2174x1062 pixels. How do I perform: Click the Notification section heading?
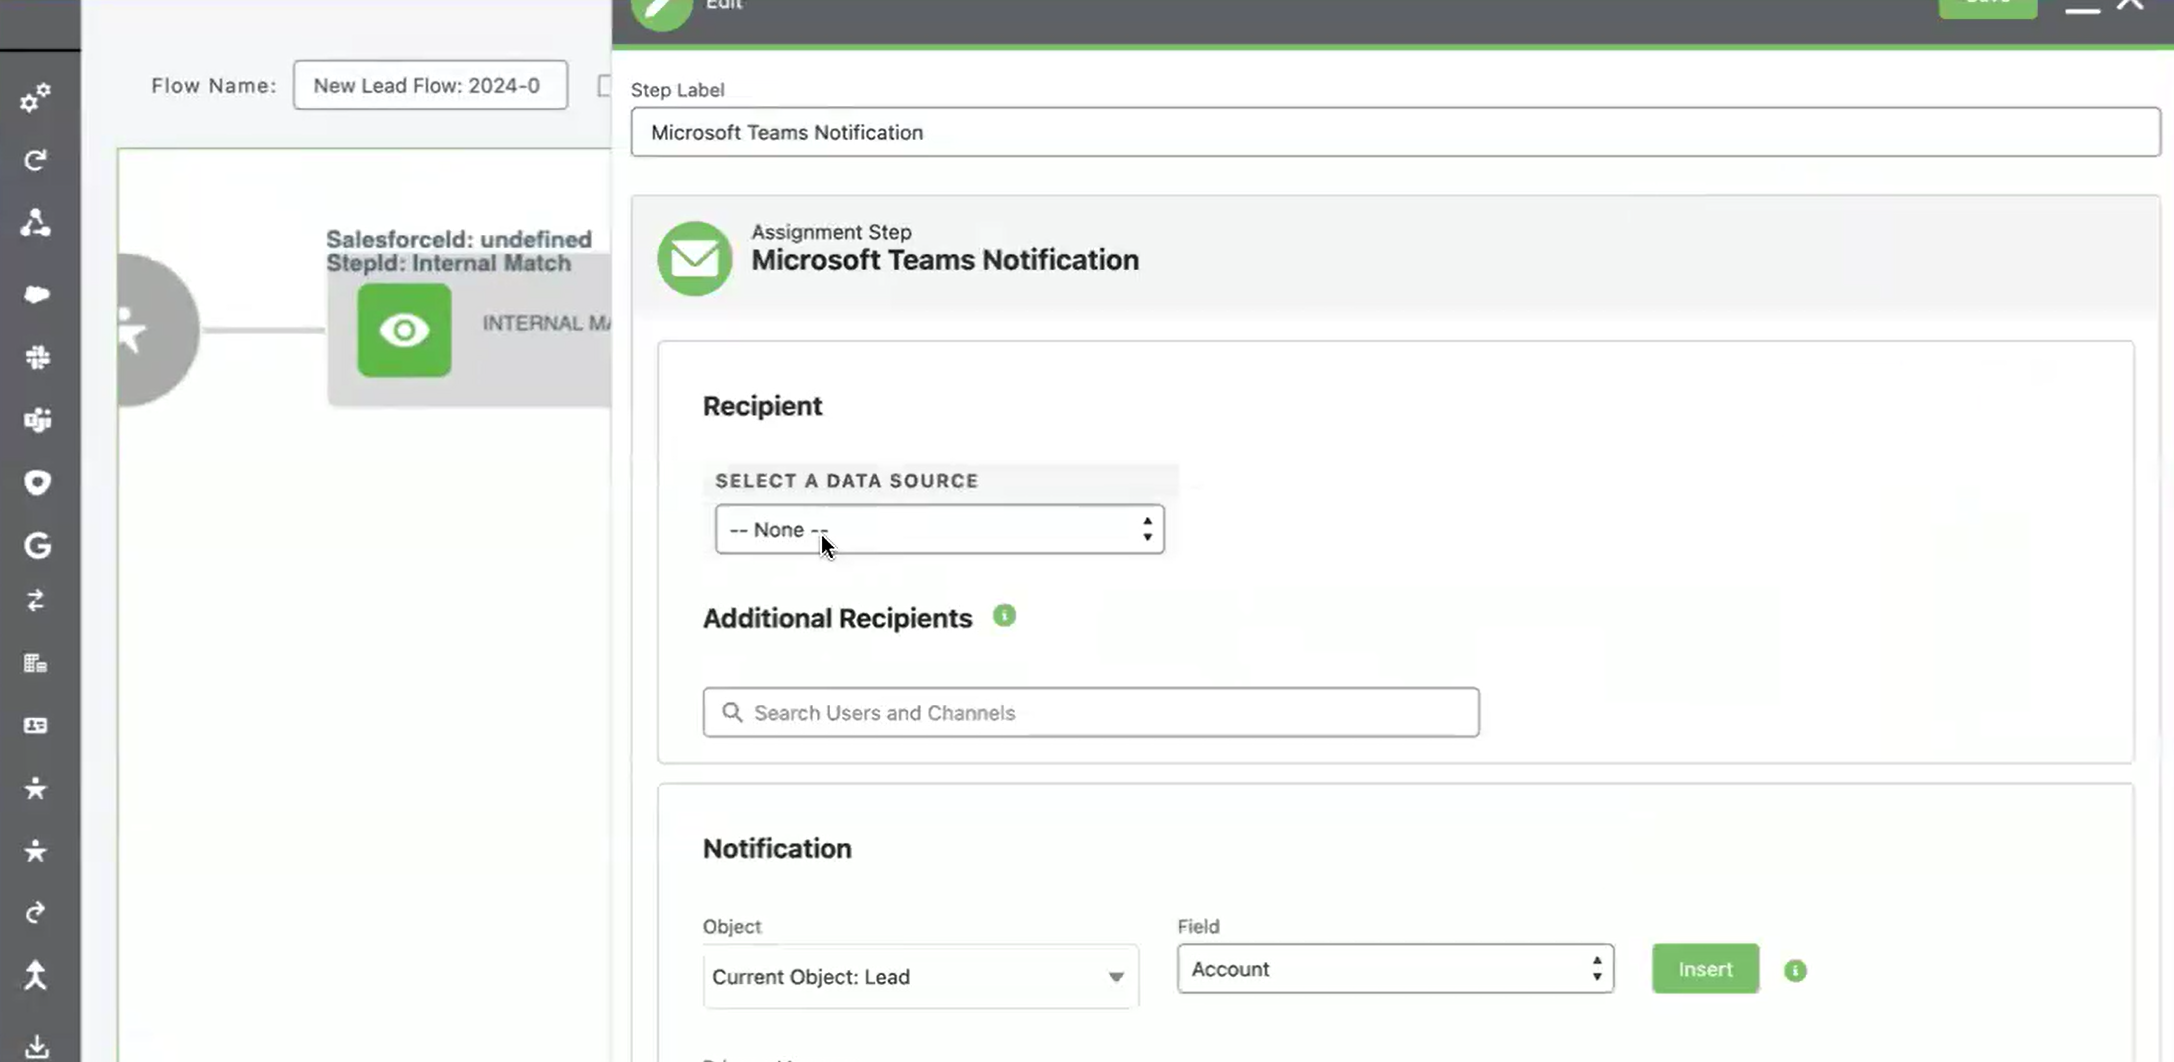pyautogui.click(x=777, y=848)
